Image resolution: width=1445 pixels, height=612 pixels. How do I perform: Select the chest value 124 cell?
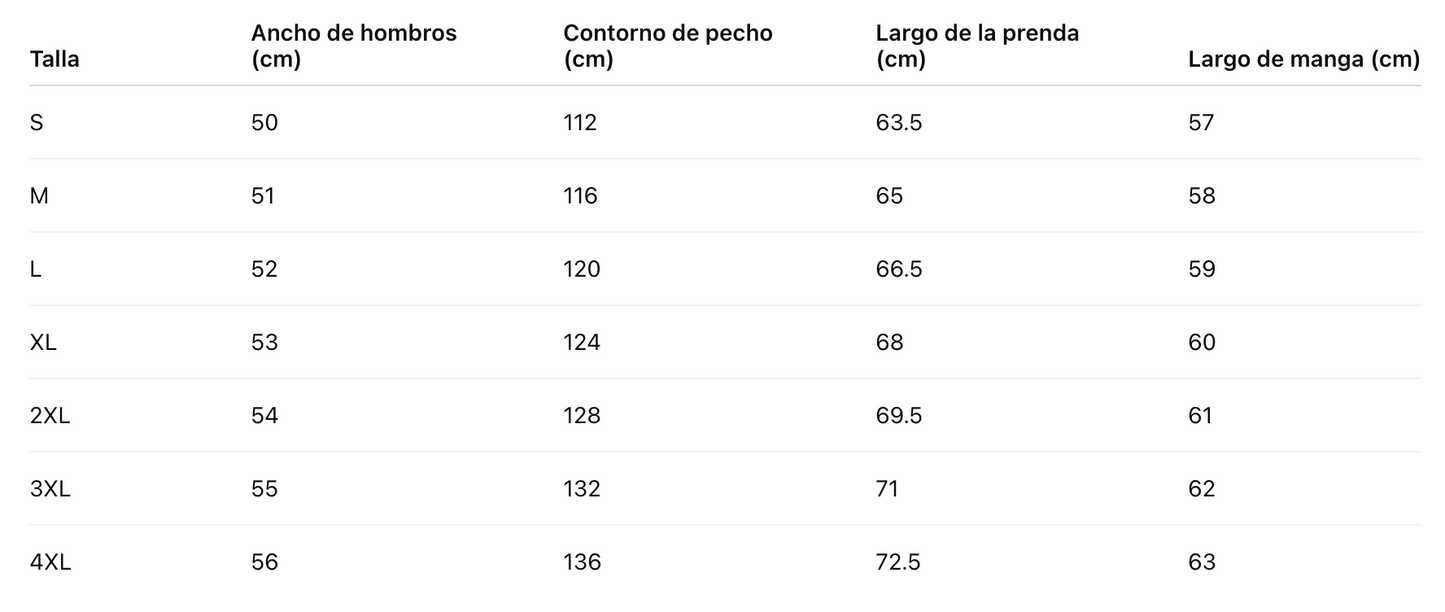[x=582, y=342]
